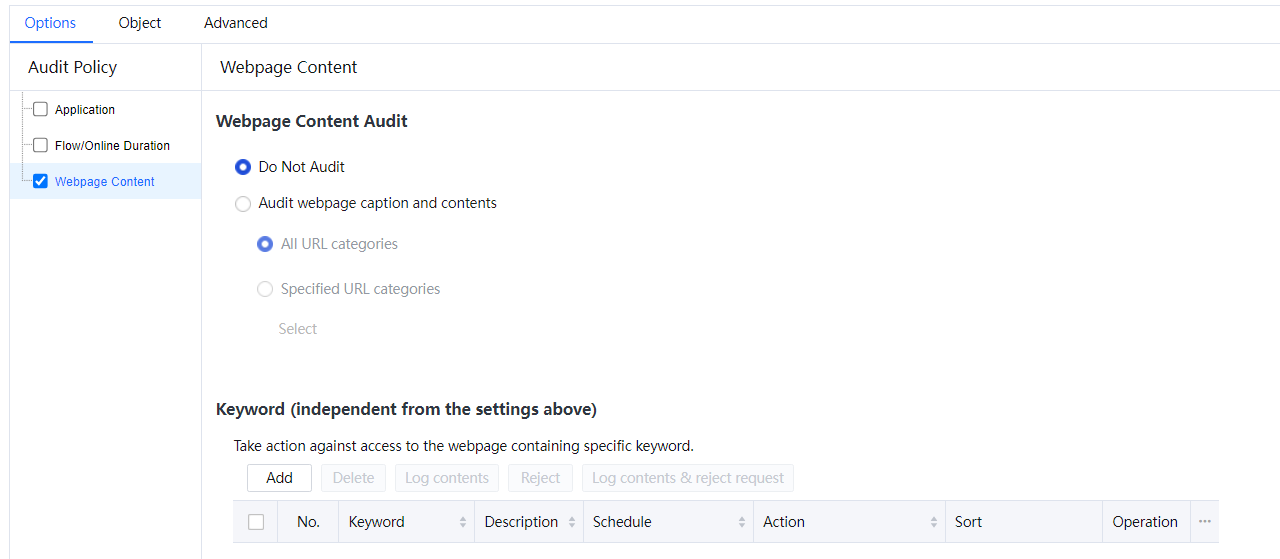Select the Do Not Audit option
Viewport: 1280px width, 559px height.
(243, 167)
